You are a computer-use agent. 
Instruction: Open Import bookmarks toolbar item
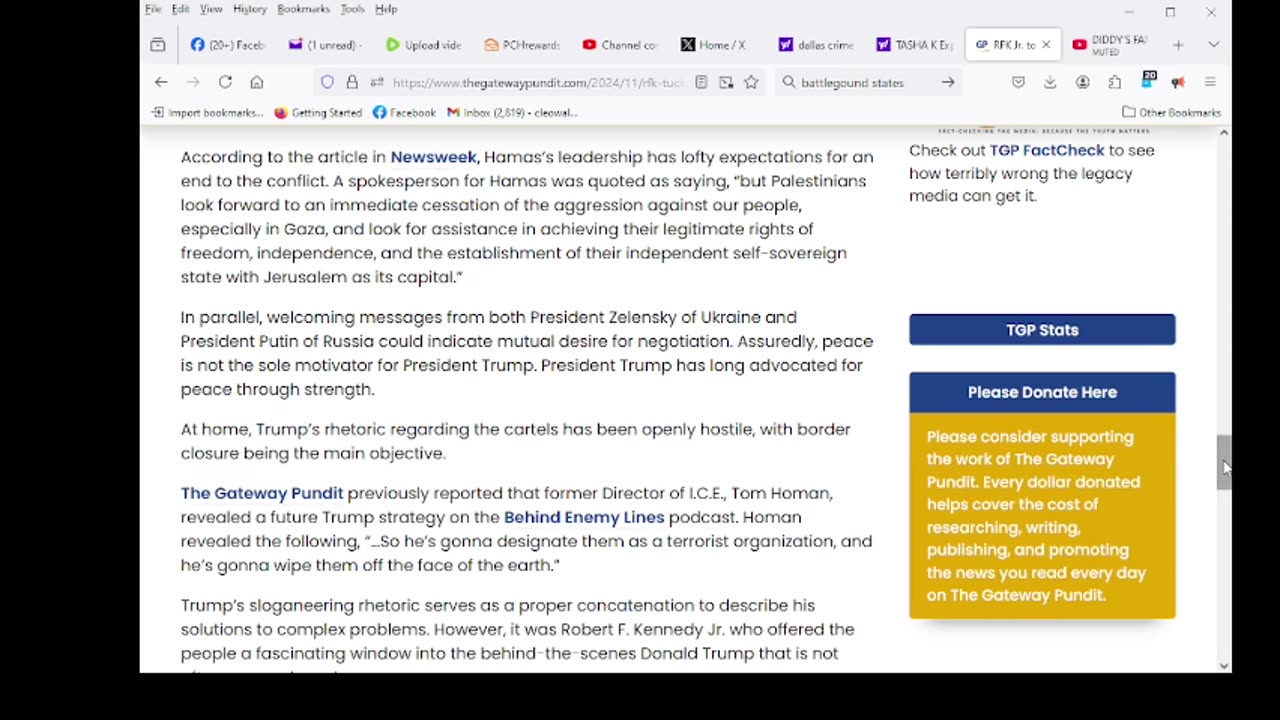tap(207, 112)
